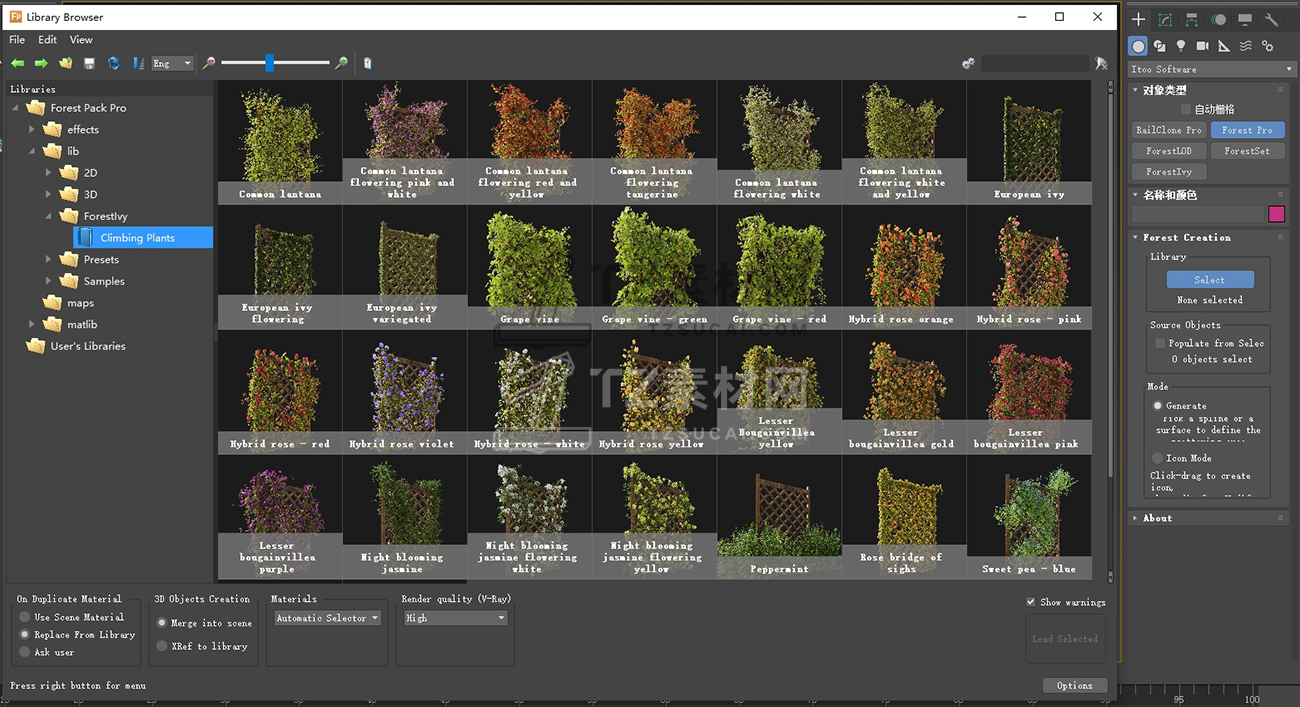This screenshot has width=1300, height=707.
Task: Select the Geometry sphere category icon
Action: pyautogui.click(x=1138, y=46)
